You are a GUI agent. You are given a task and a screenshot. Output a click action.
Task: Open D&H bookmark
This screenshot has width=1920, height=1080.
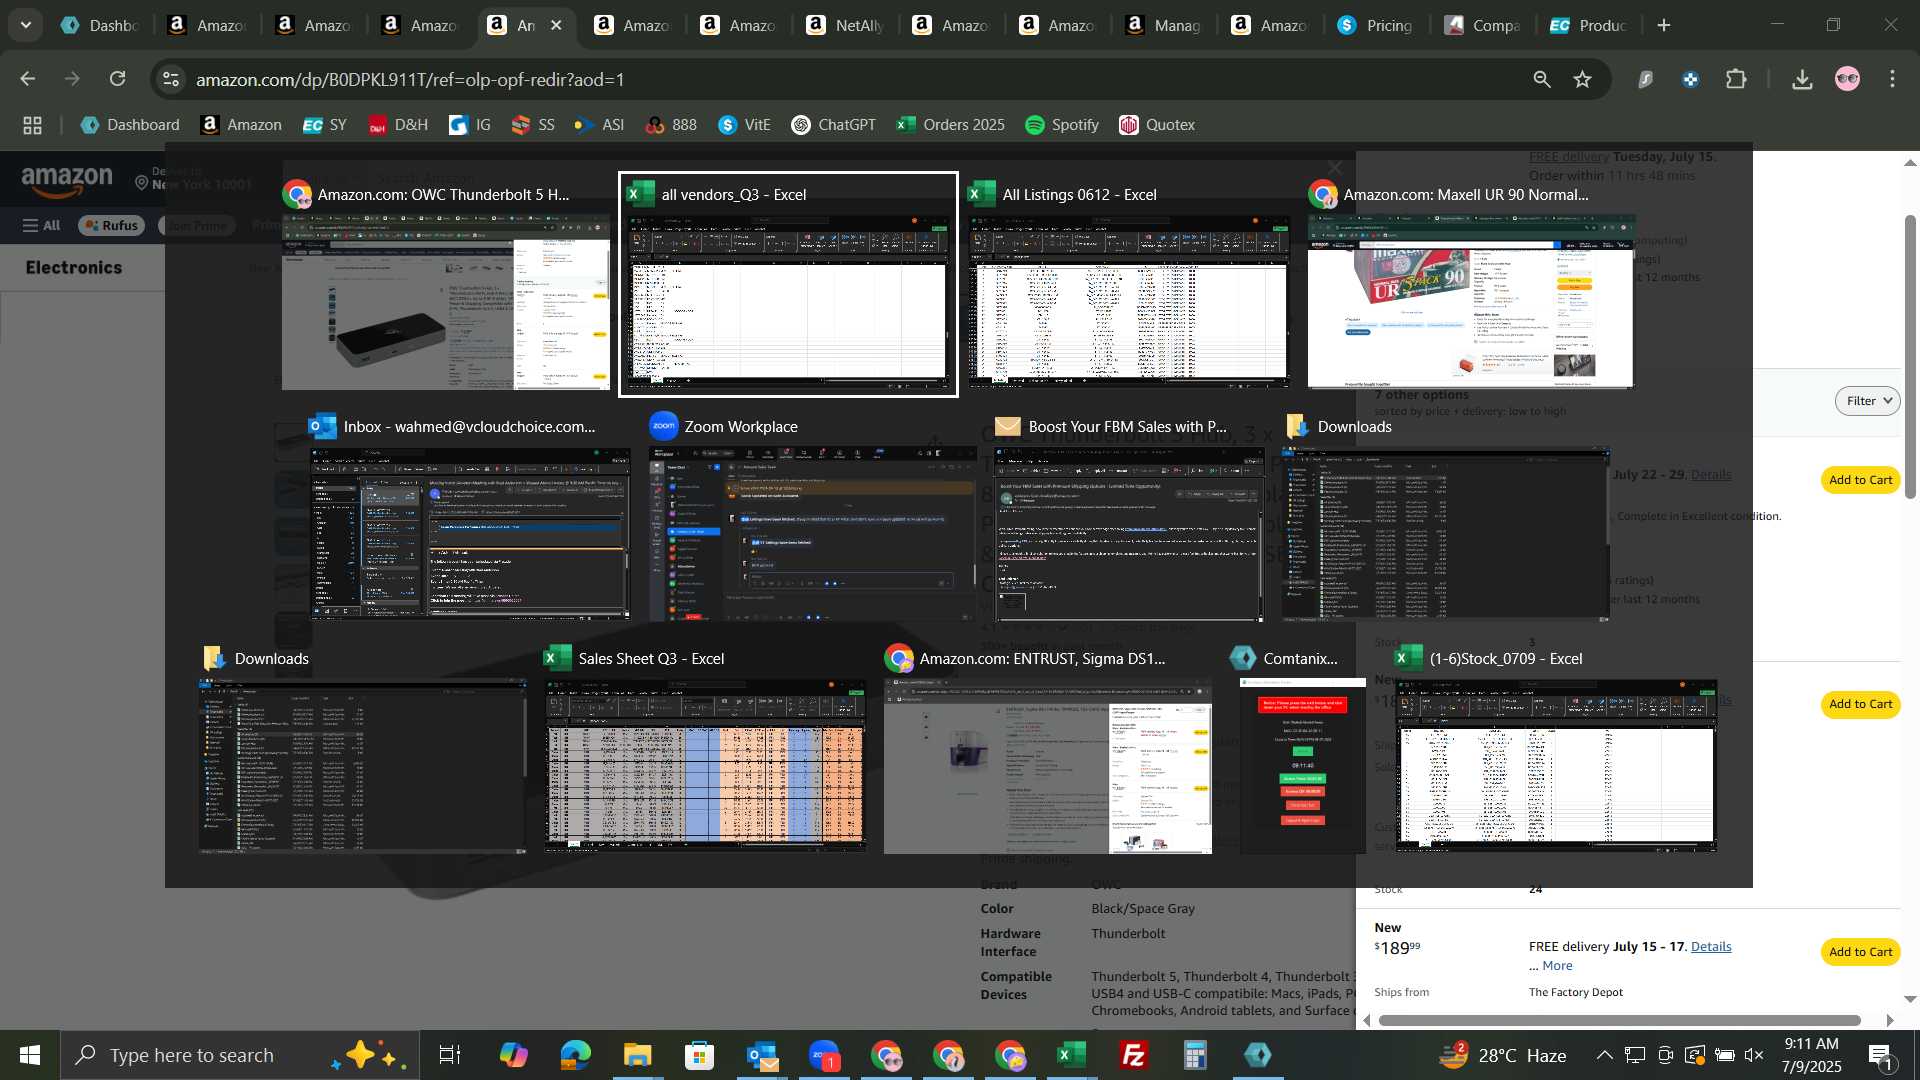(x=398, y=125)
